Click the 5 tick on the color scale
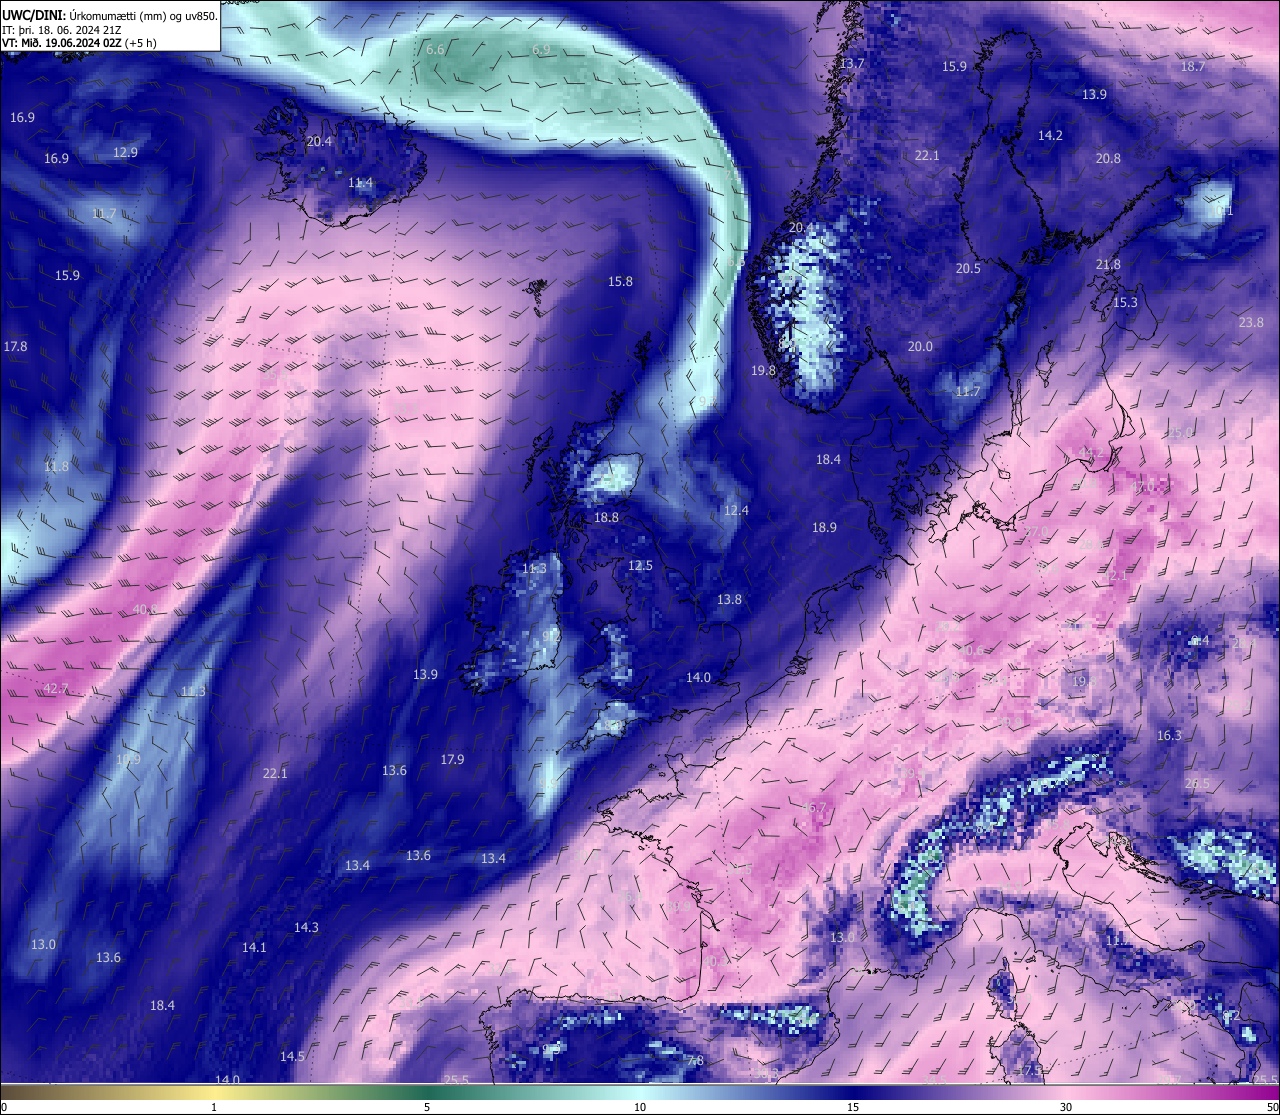The image size is (1280, 1115). 427,1107
